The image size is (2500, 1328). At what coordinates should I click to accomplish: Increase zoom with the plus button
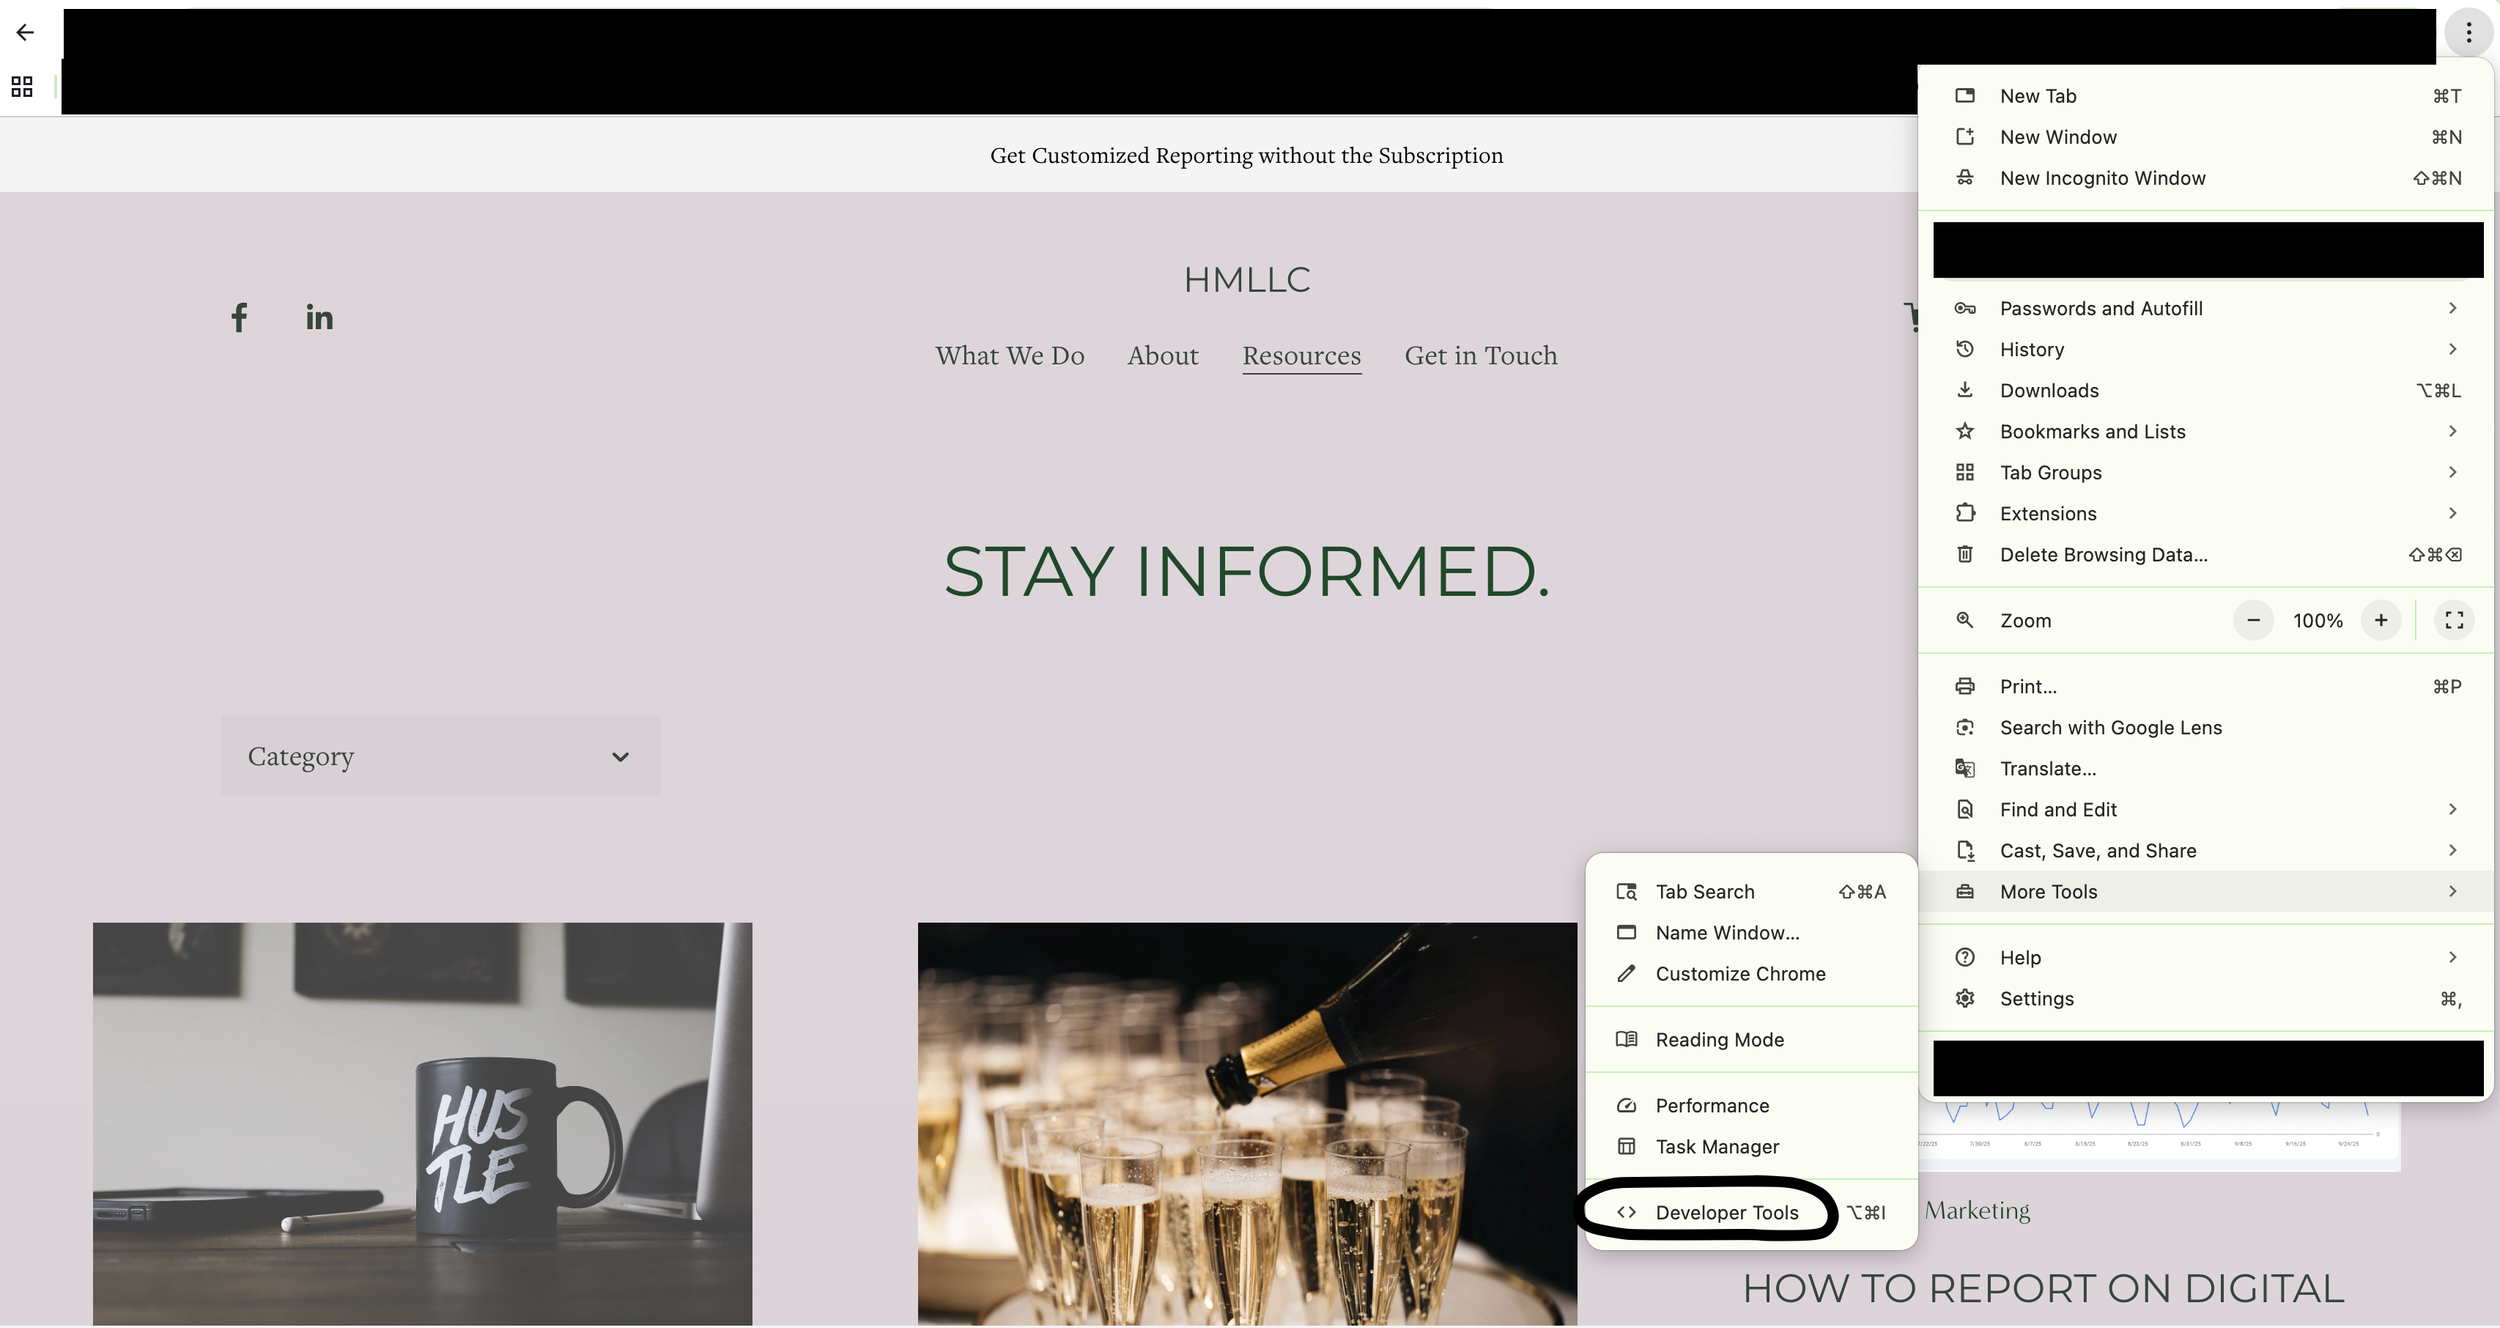pos(2381,621)
